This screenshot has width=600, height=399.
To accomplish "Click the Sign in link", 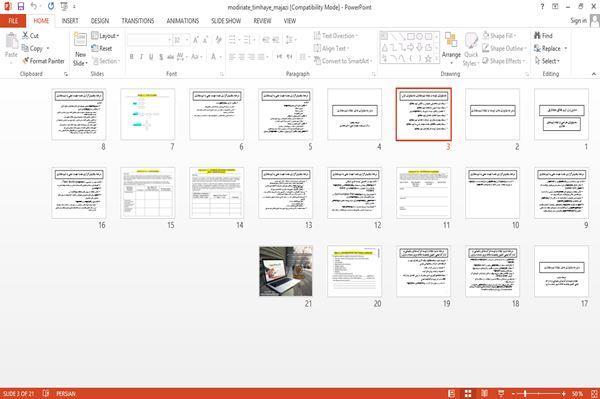I will click(578, 21).
